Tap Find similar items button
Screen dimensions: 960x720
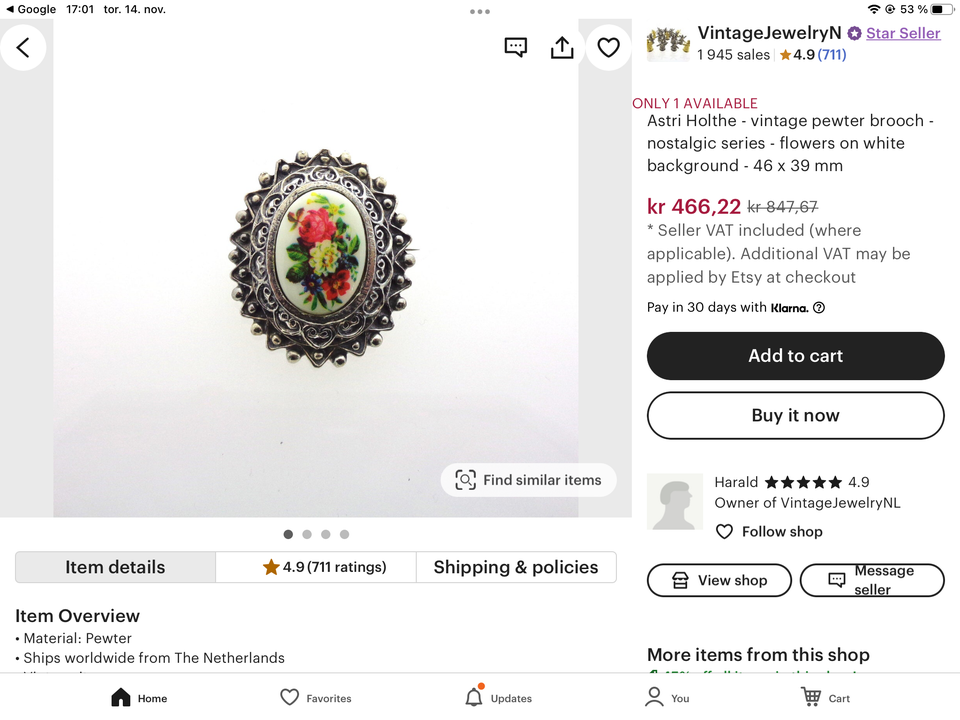pyautogui.click(x=528, y=480)
